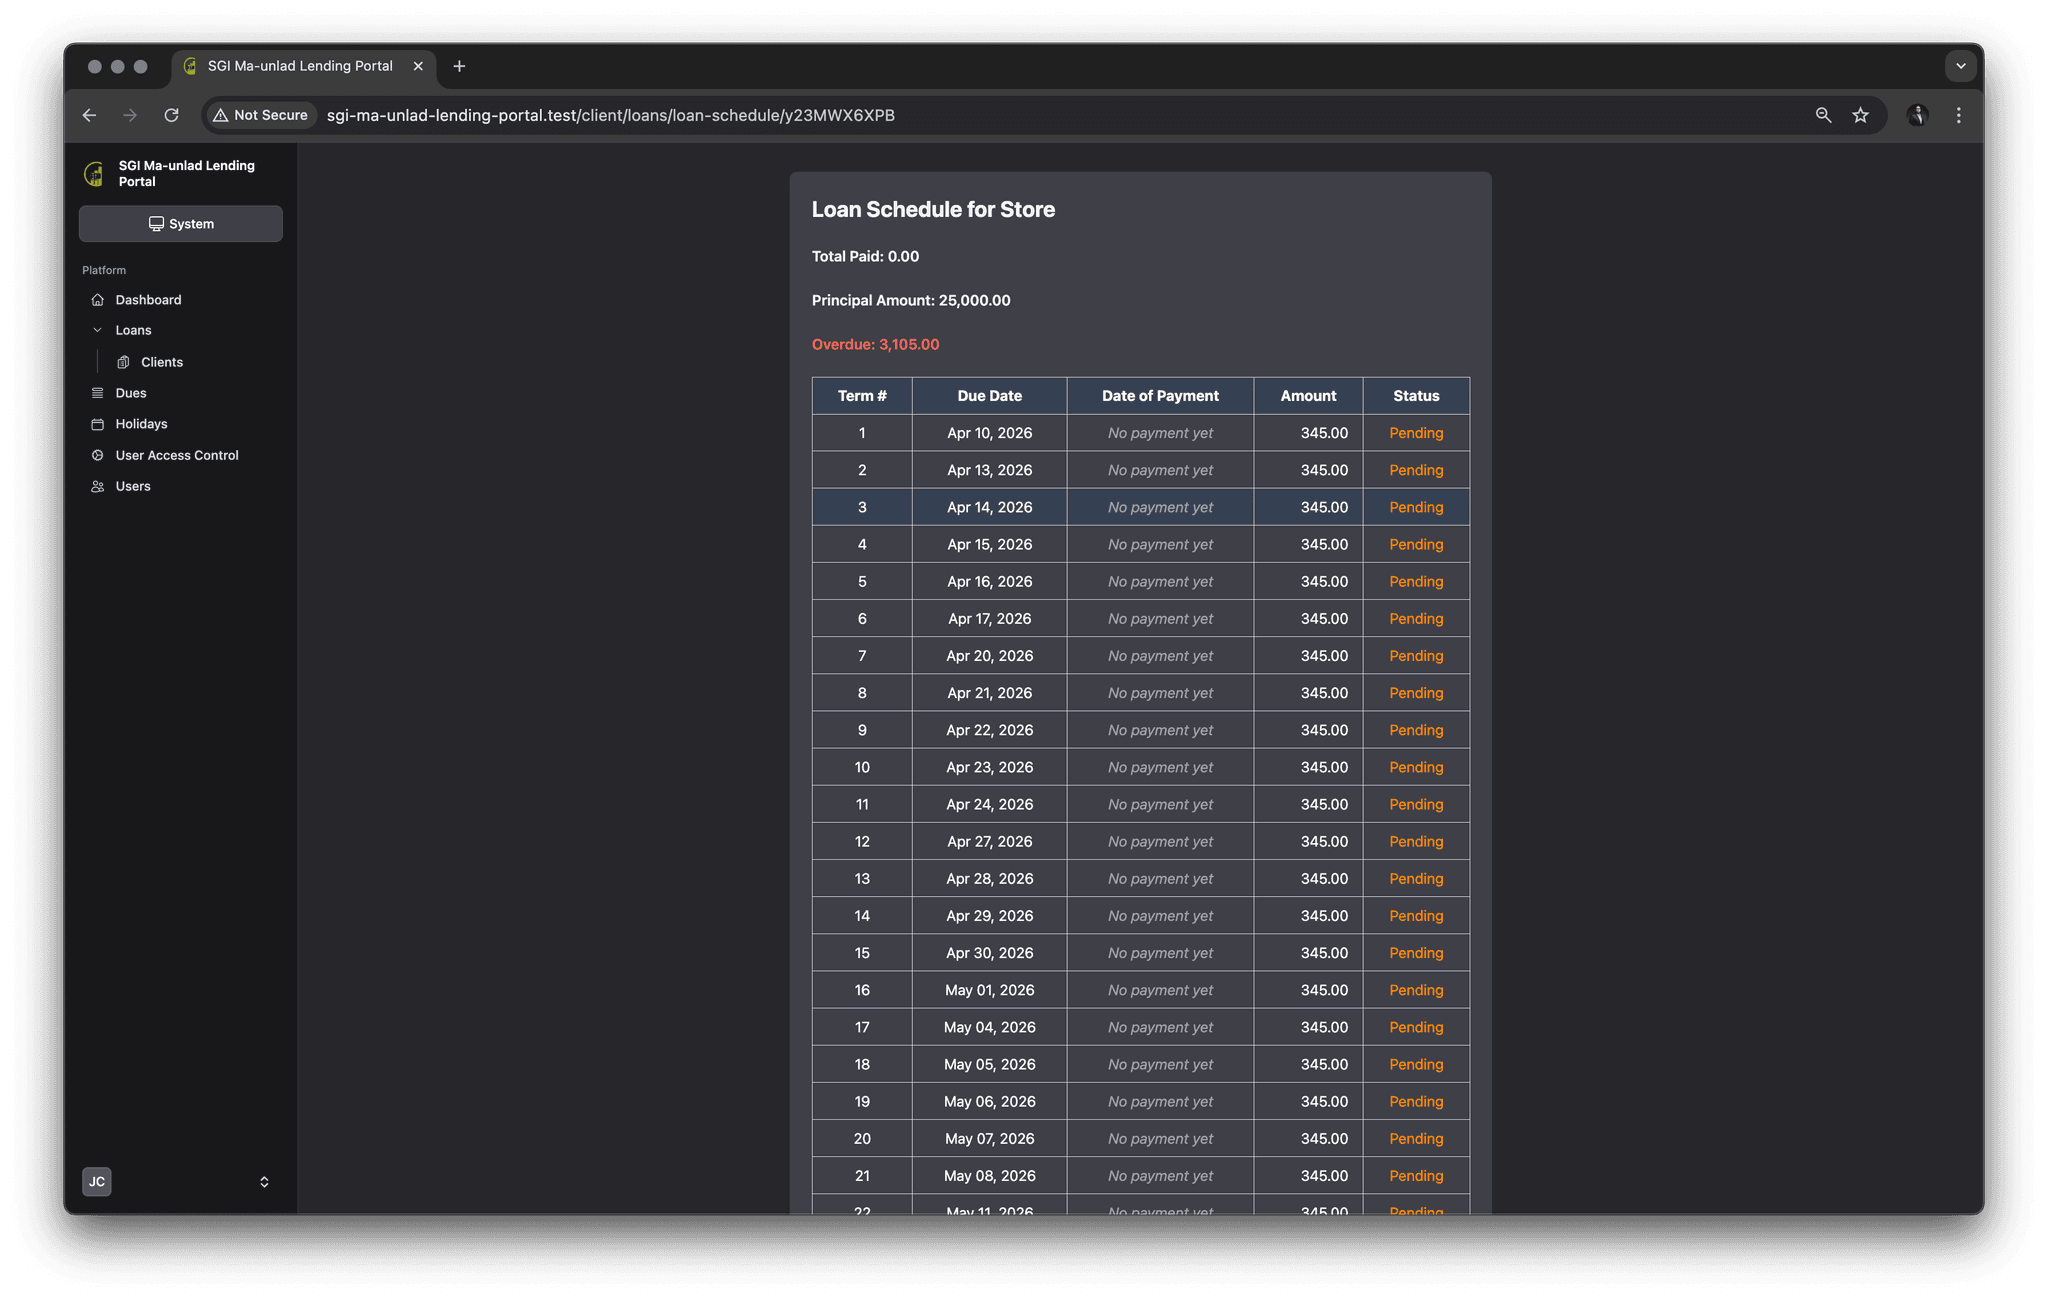Go back to the previous page
This screenshot has width=2048, height=1299.
pyautogui.click(x=89, y=115)
